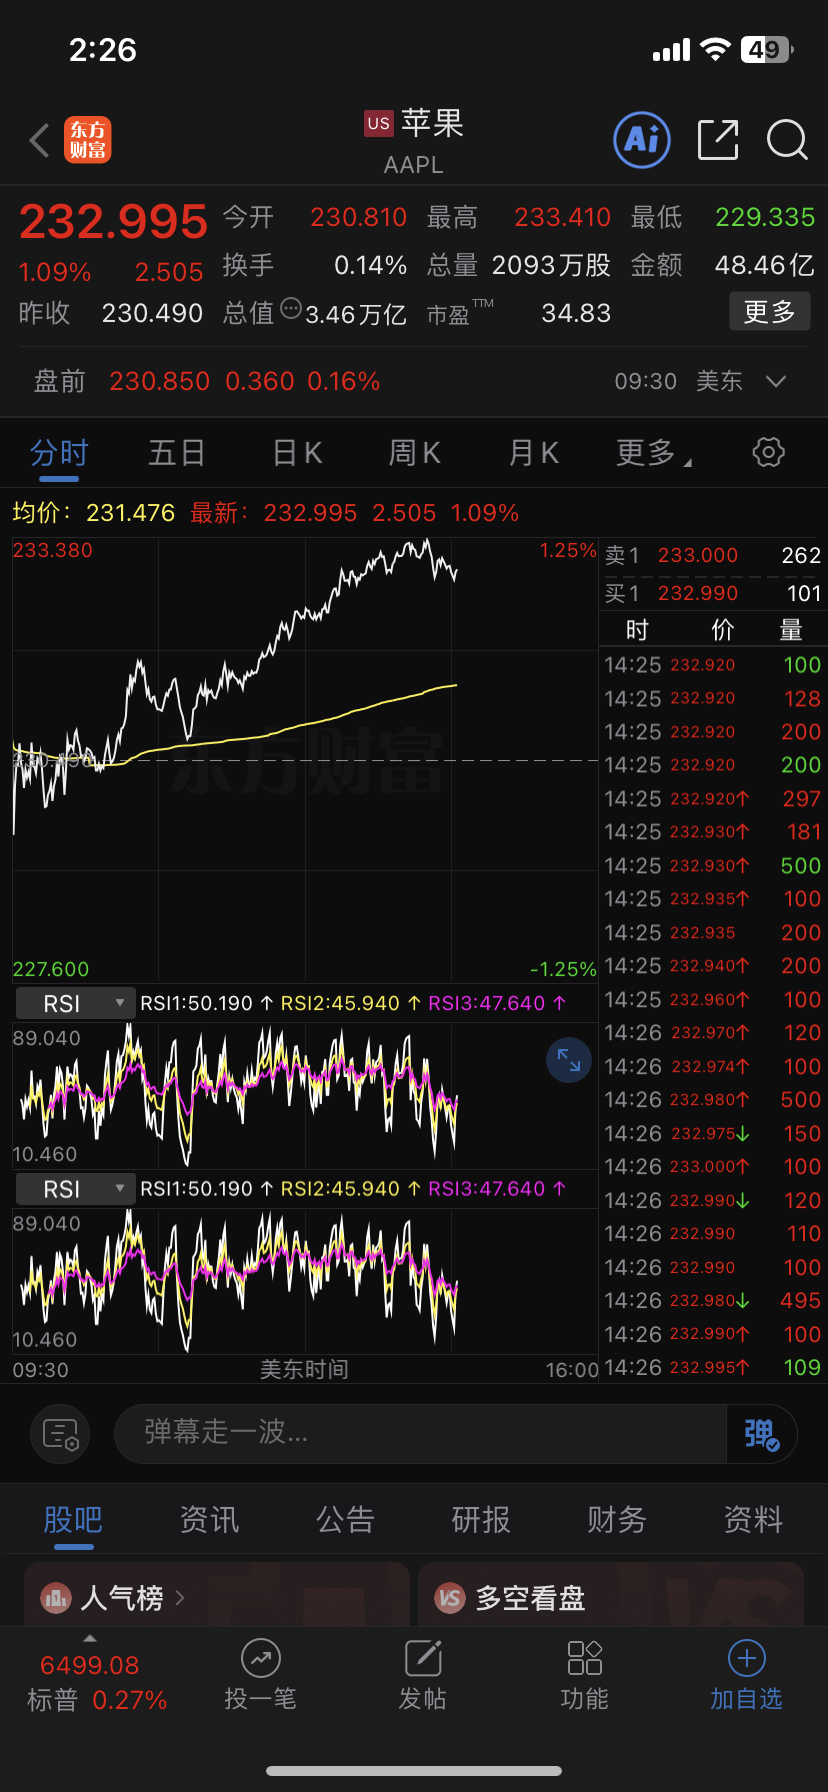828x1792 pixels.
Task: Open chart settings gear icon
Action: 768,452
